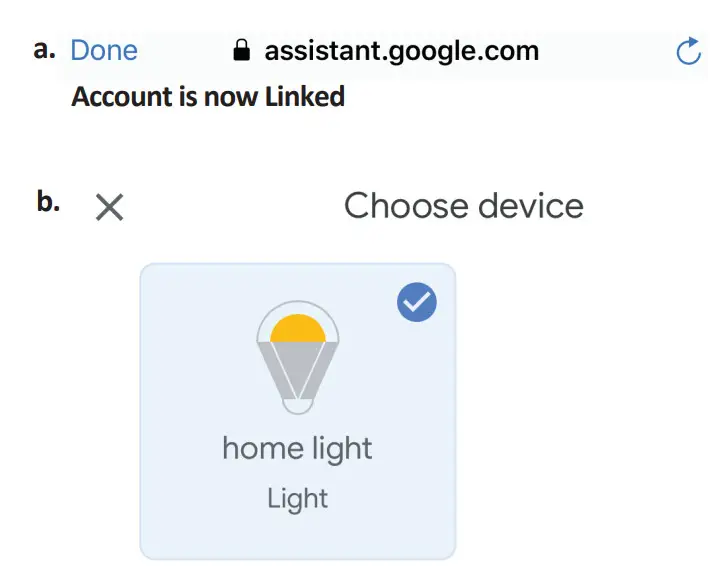
Task: Click the step 'b.' label
Action: coord(48,201)
